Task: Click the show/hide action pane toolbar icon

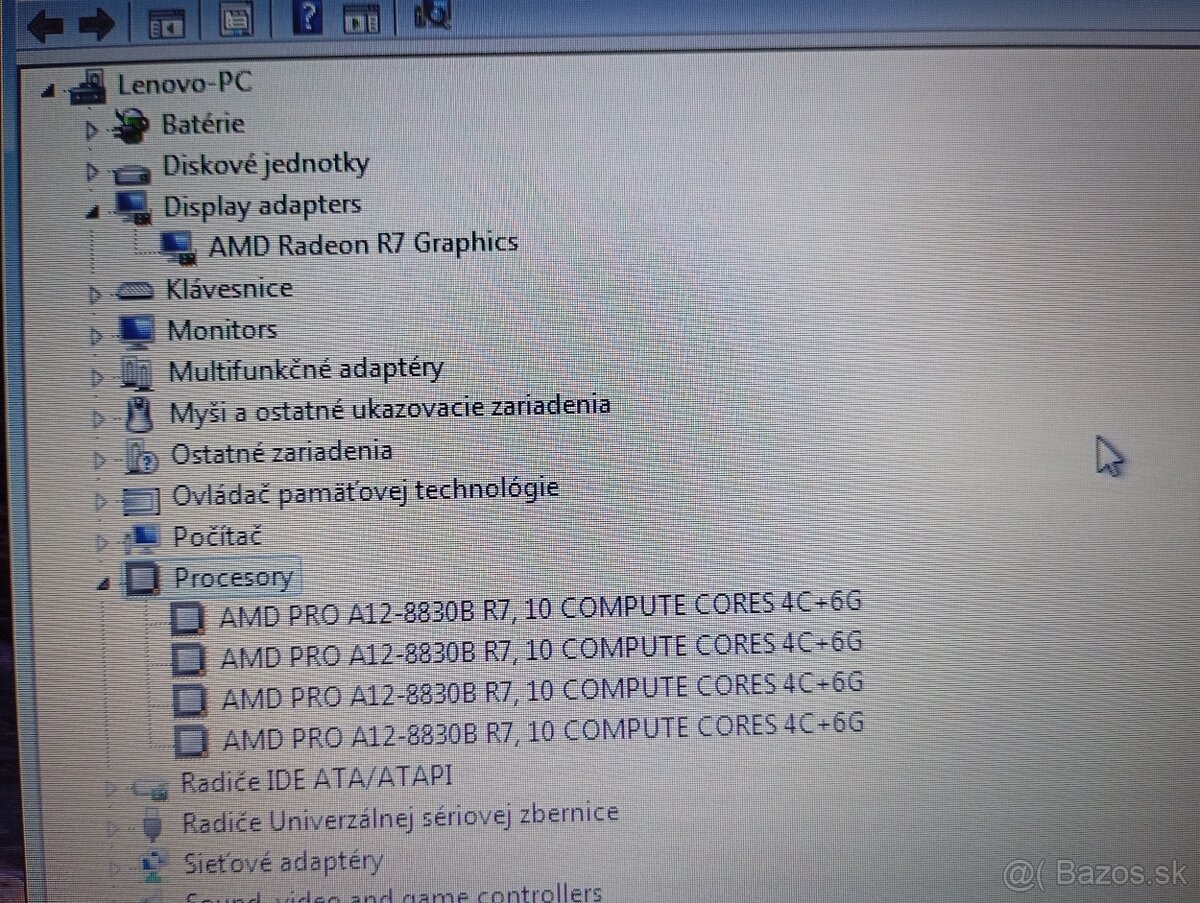Action: [x=361, y=18]
